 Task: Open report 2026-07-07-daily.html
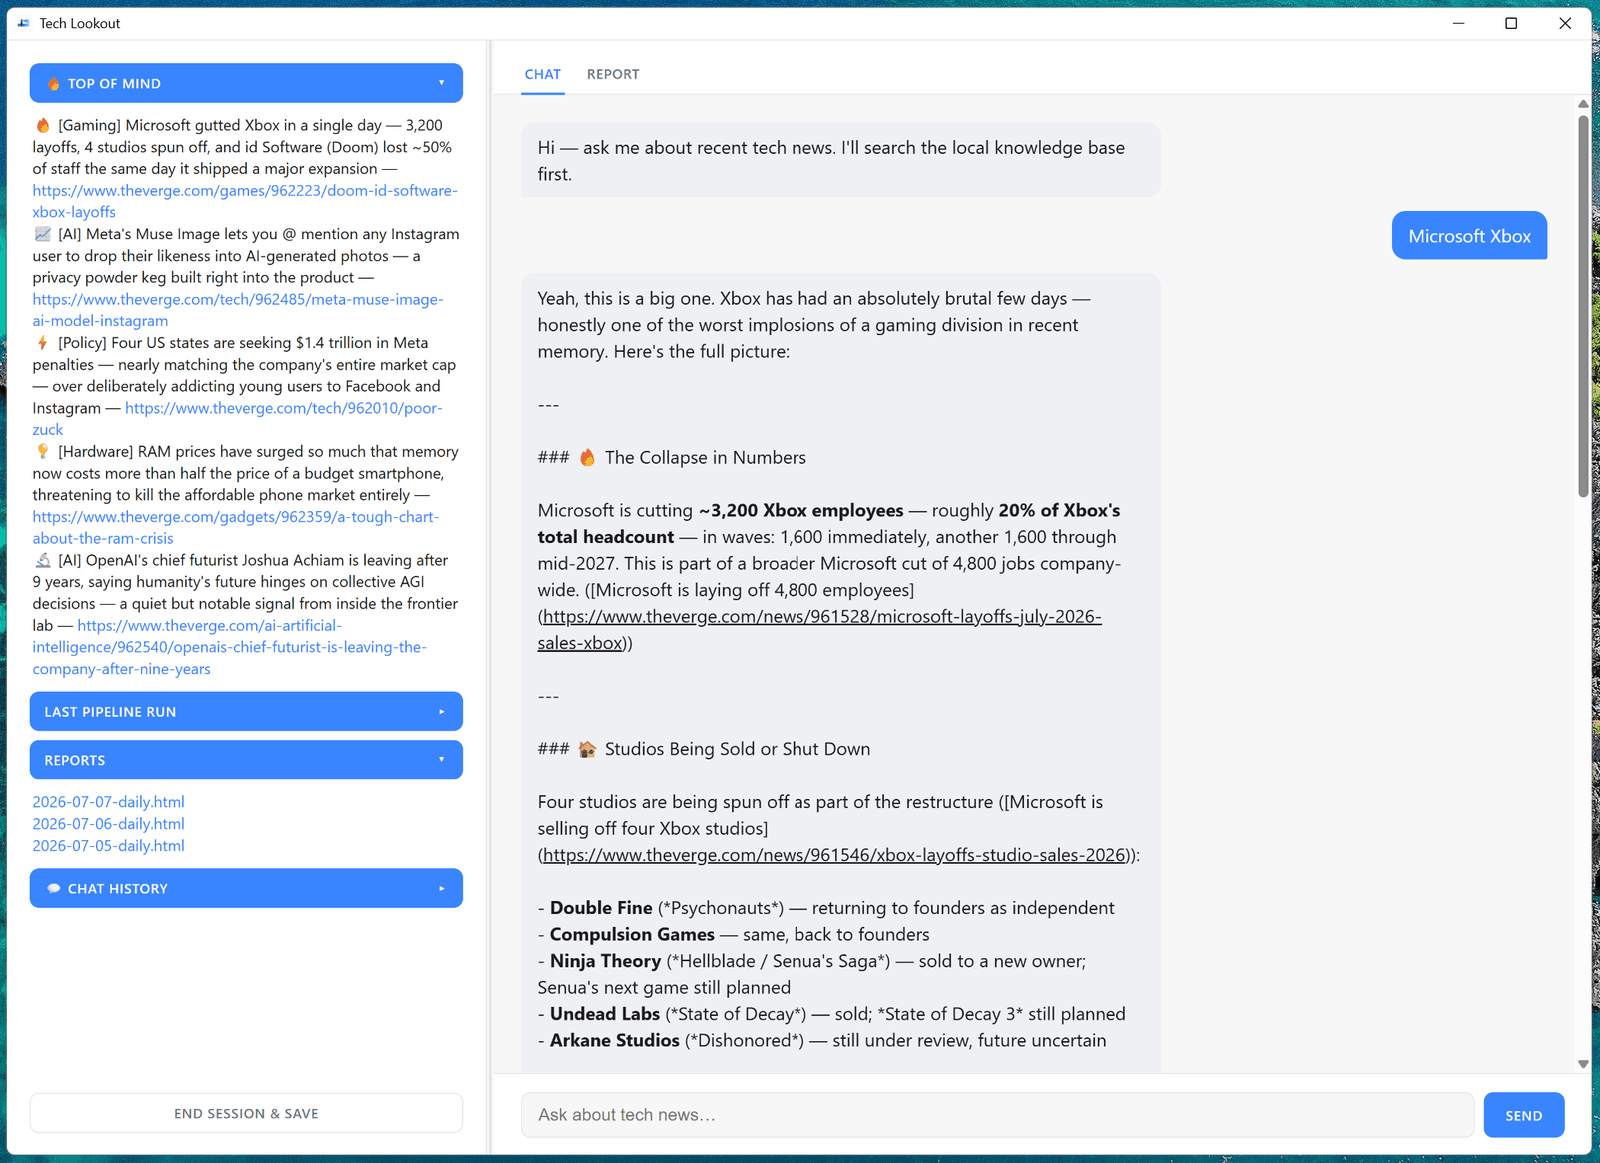[x=108, y=802]
